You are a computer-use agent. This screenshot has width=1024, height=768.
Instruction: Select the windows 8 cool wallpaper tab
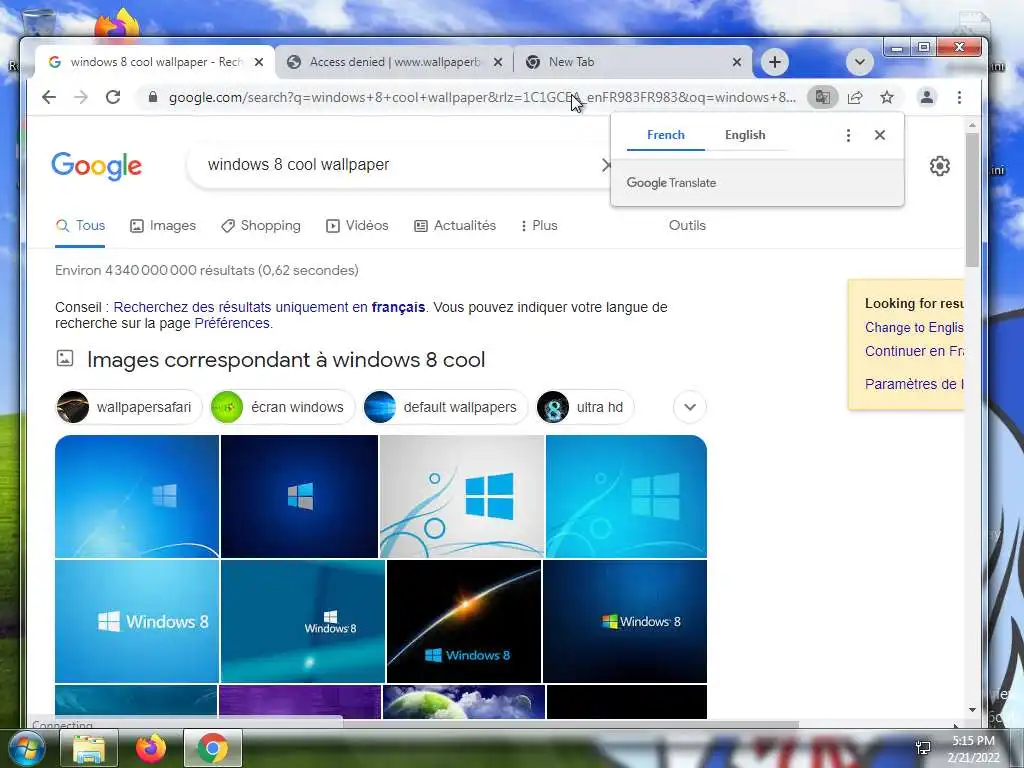155,62
